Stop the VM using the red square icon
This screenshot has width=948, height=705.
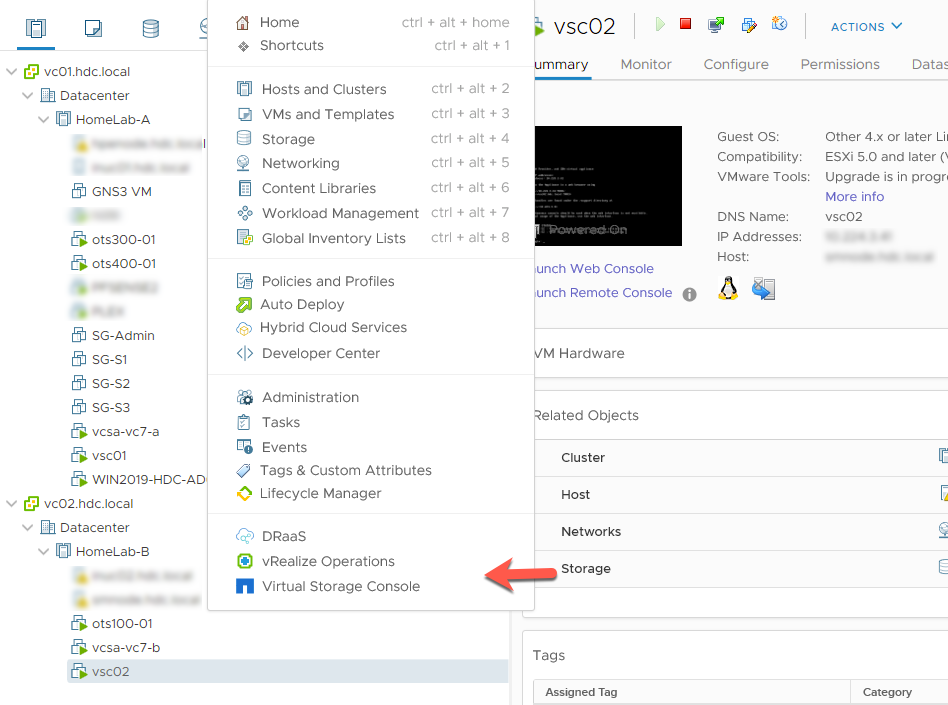click(x=685, y=26)
